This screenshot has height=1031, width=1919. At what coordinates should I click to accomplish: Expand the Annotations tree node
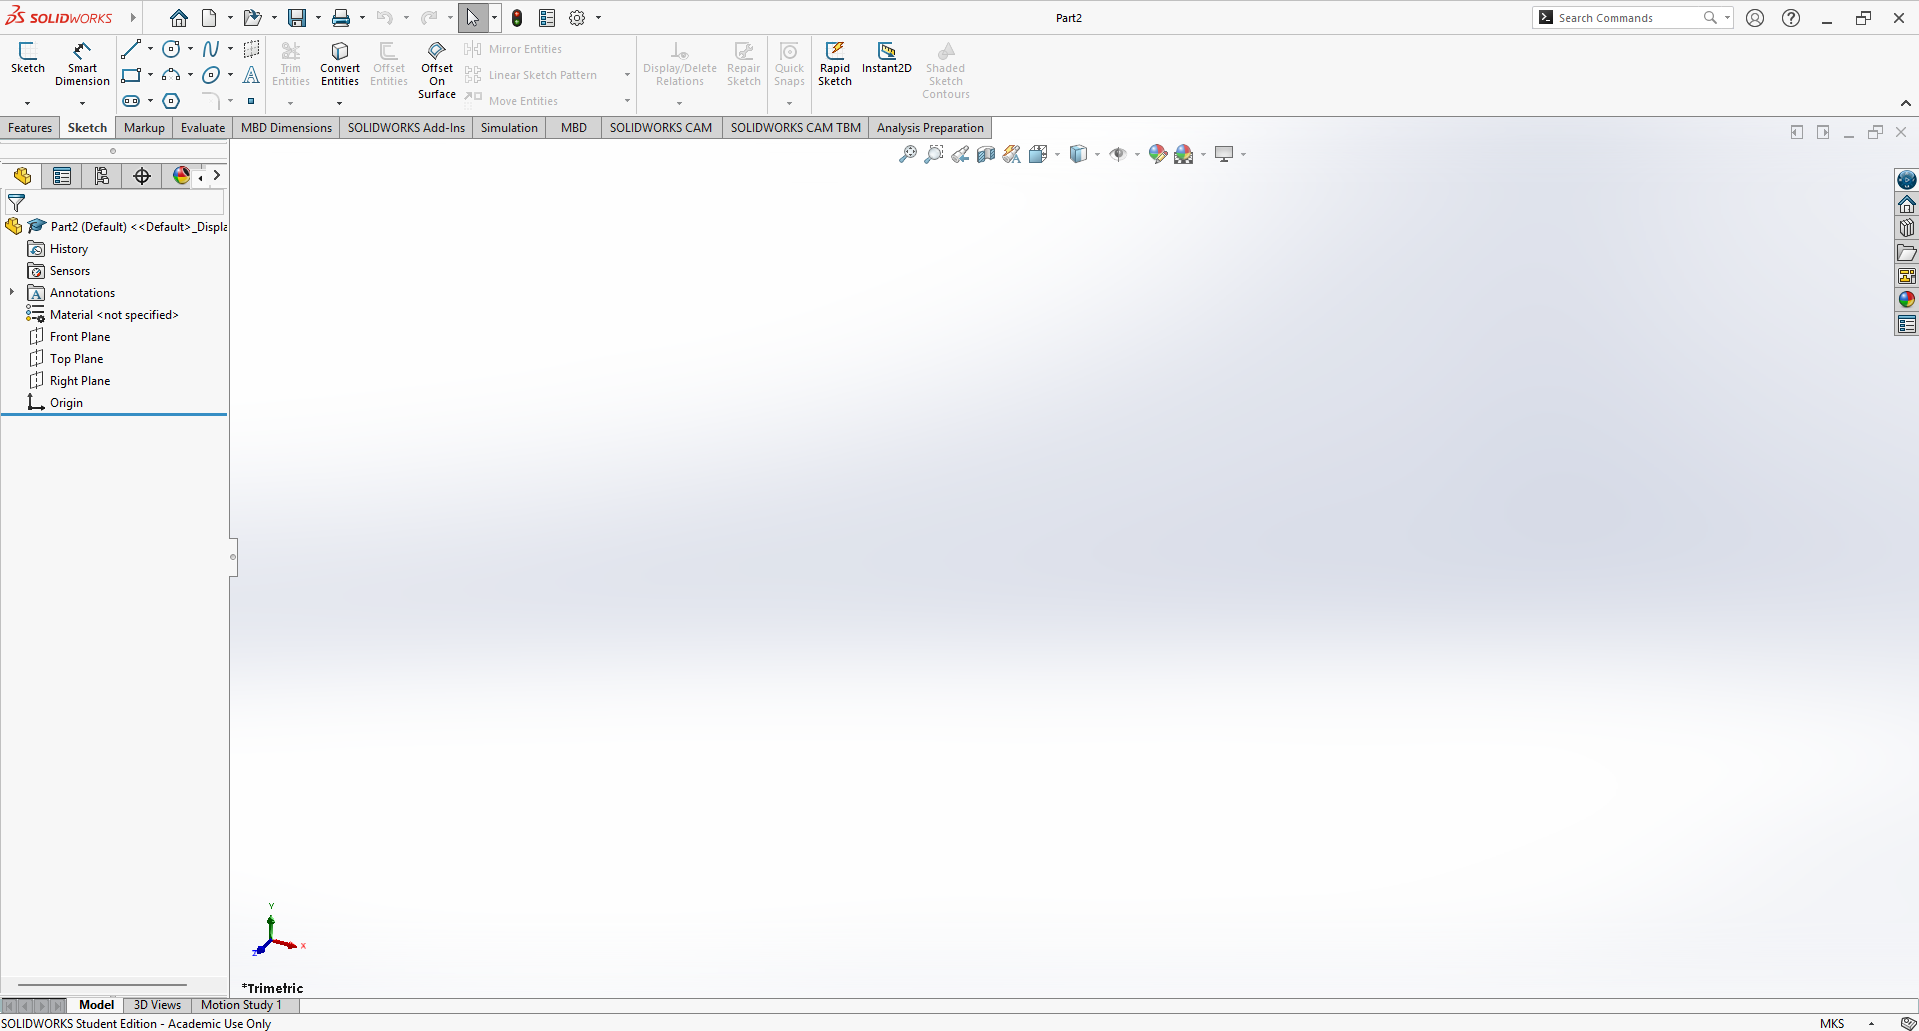coord(12,292)
